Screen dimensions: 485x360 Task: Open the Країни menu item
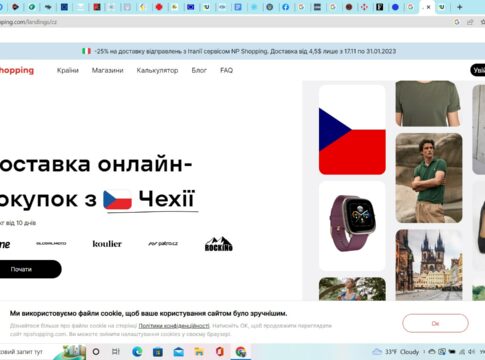68,70
